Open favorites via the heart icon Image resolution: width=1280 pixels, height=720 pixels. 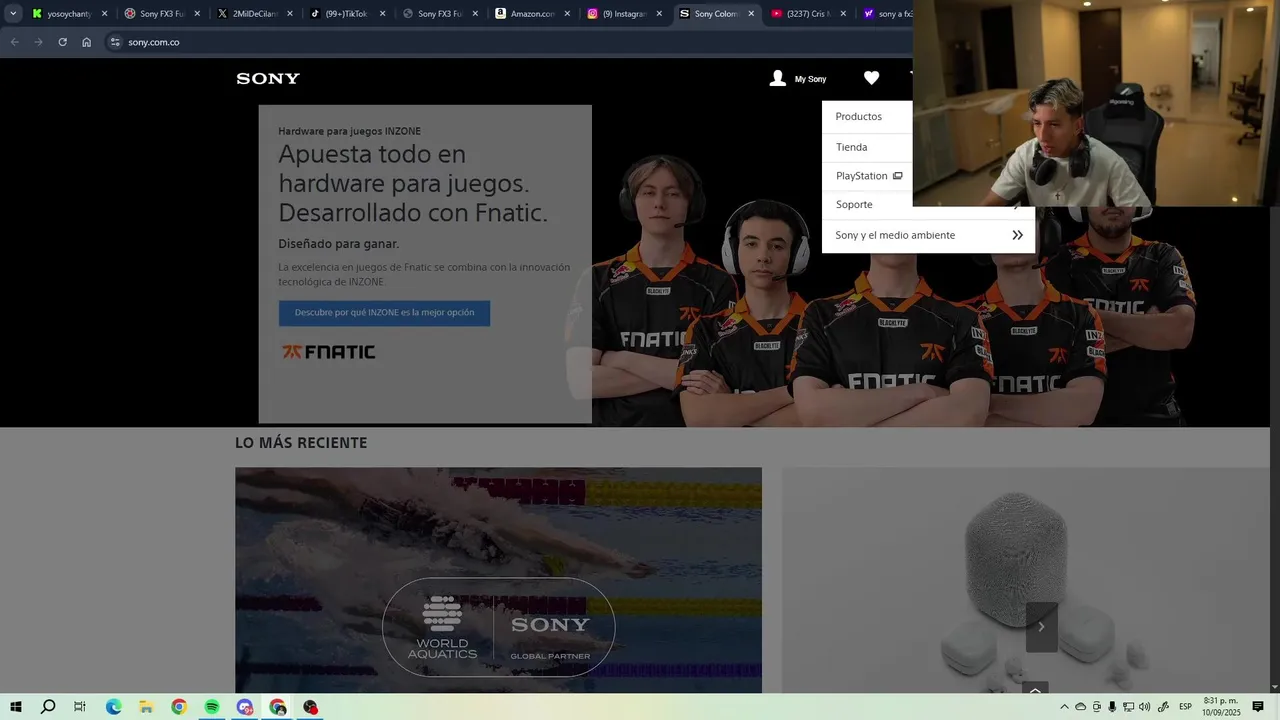tap(871, 78)
